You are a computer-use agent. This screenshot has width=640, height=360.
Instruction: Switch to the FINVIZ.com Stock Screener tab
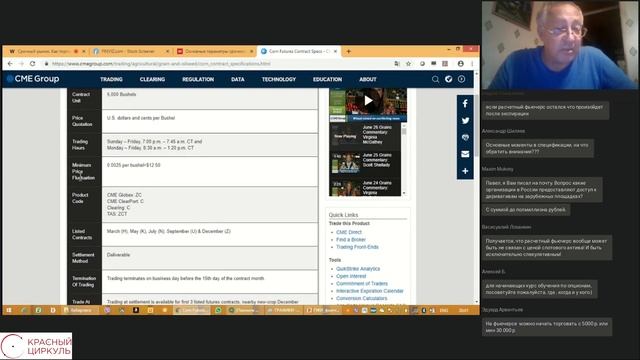click(x=130, y=51)
